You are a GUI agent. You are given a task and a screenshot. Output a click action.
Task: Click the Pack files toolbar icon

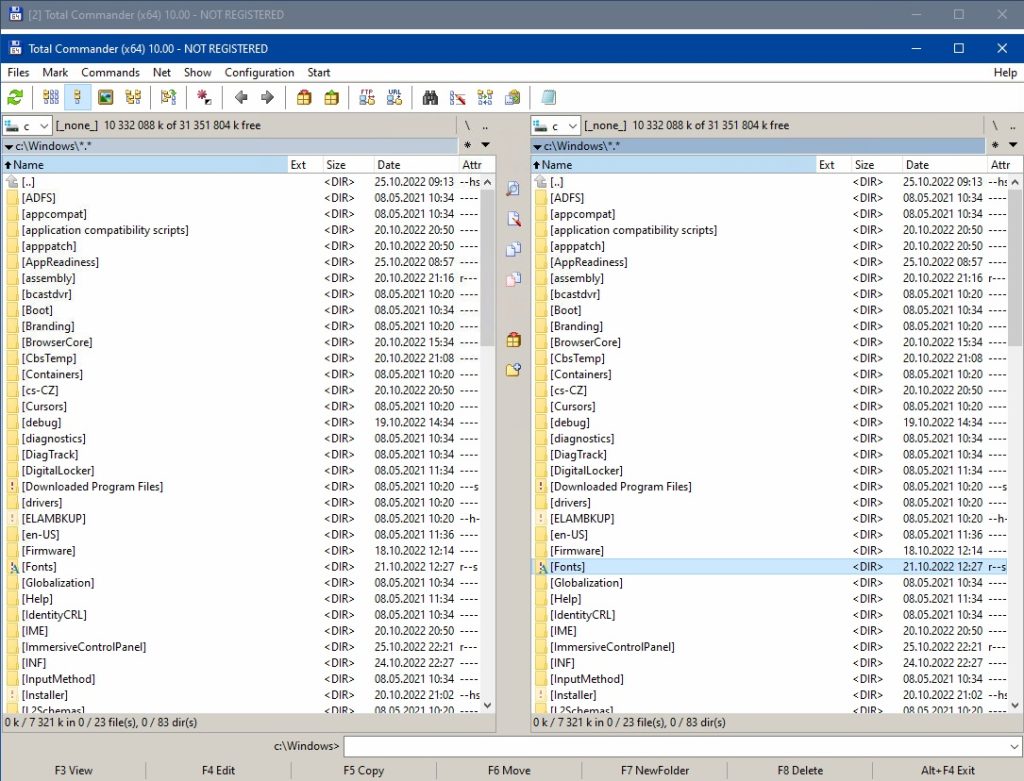[304, 98]
